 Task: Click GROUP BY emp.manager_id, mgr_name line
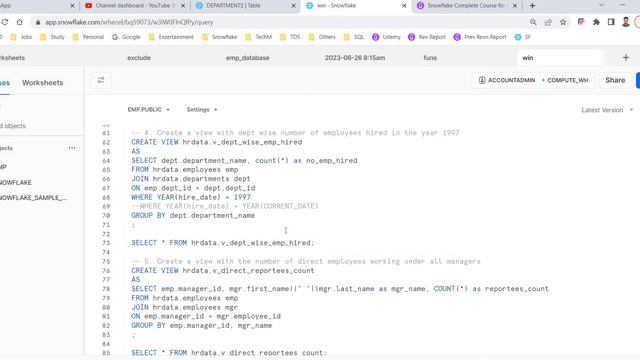201,326
